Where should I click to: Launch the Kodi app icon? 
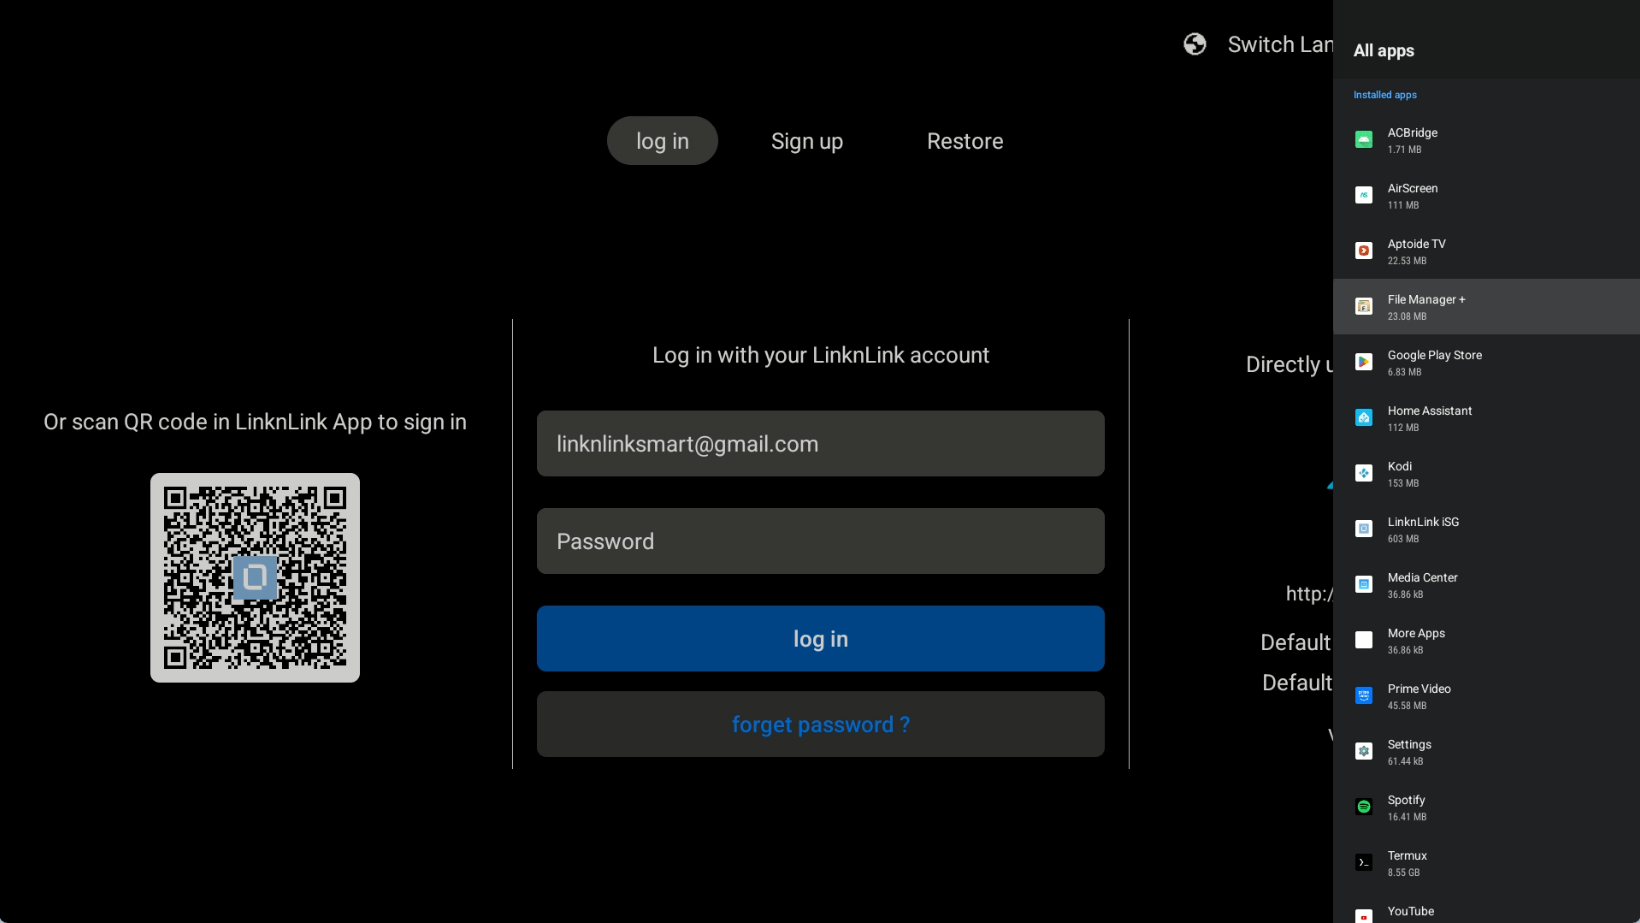coord(1363,474)
